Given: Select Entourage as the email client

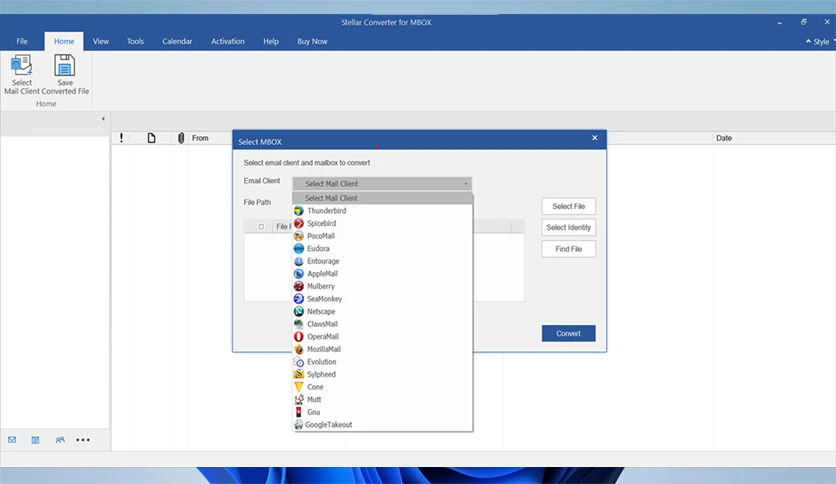Looking at the screenshot, I should (x=382, y=261).
